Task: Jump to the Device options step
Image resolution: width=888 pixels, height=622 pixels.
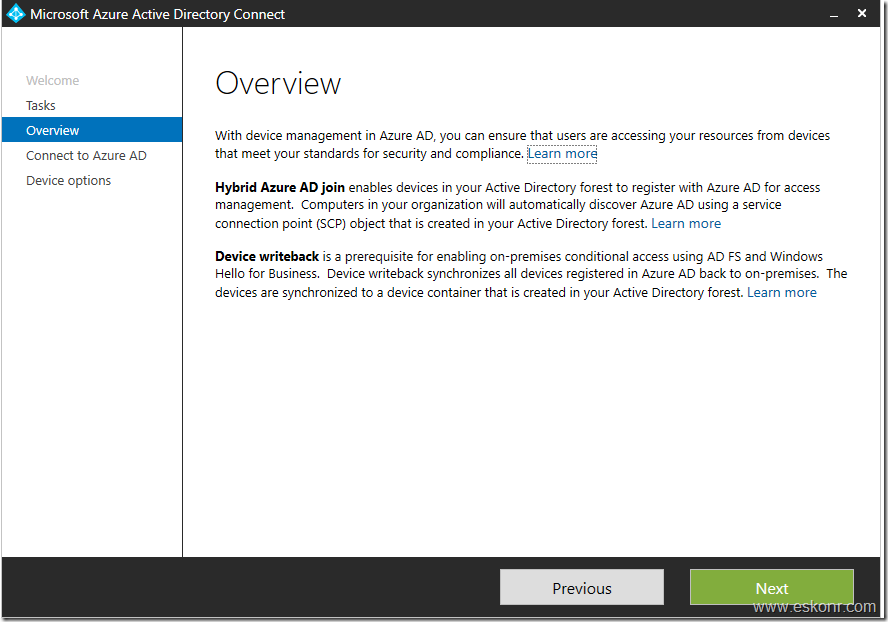Action: pyautogui.click(x=69, y=180)
